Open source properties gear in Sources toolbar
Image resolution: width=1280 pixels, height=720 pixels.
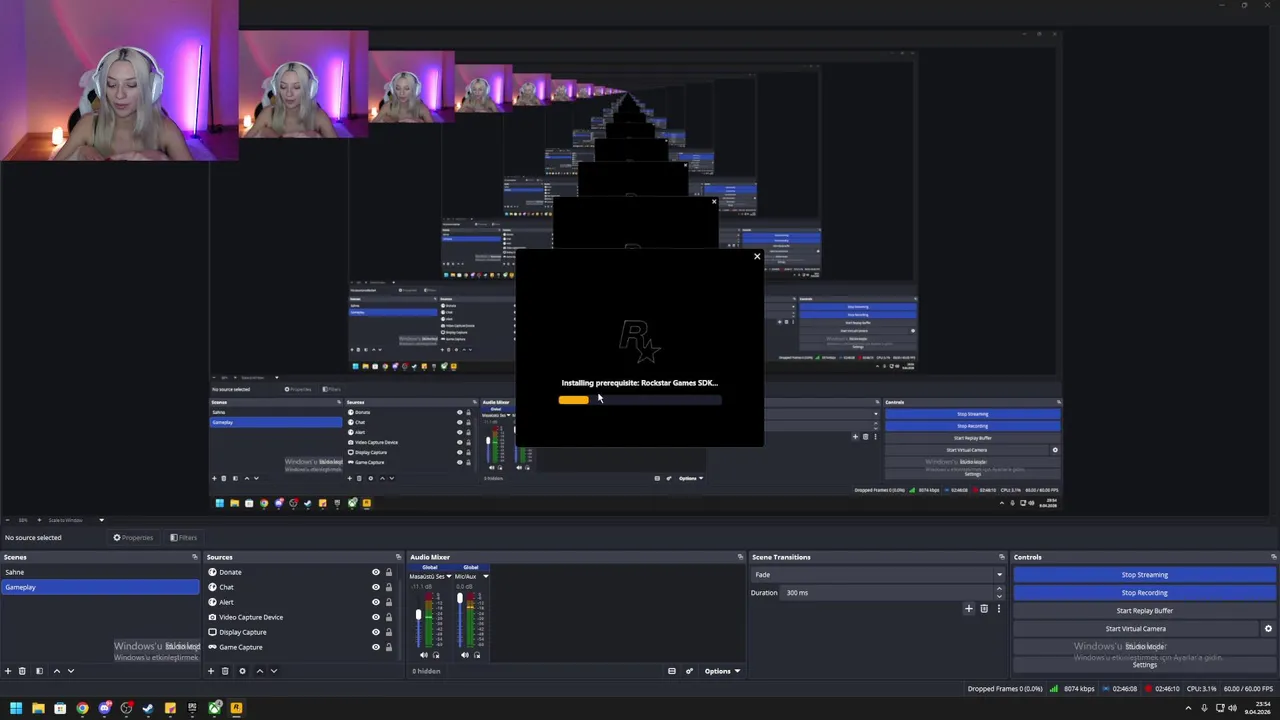coord(242,671)
